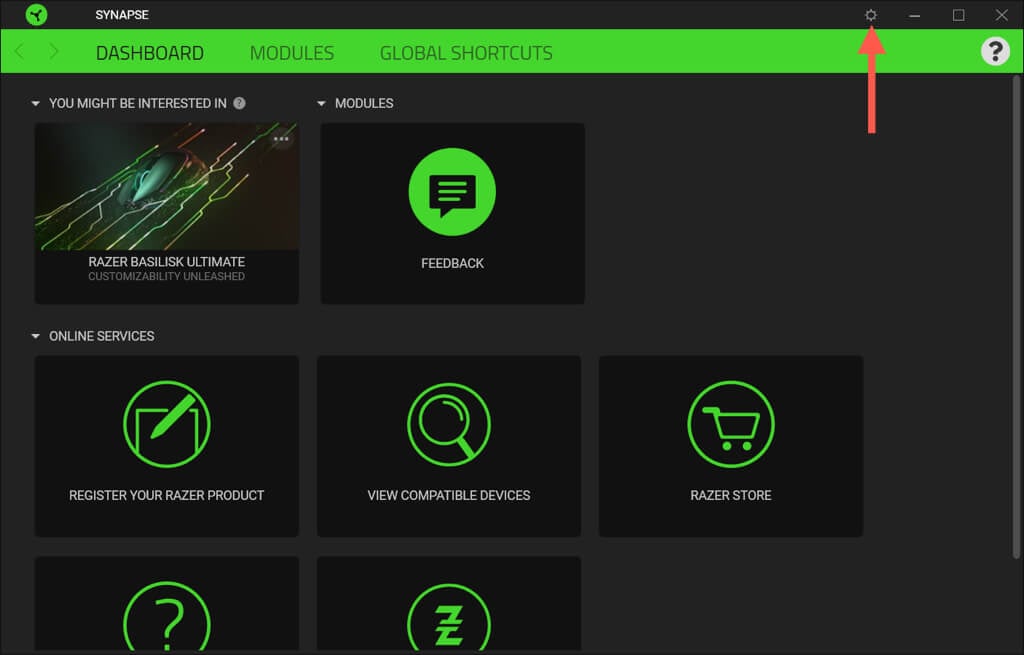Collapse the Modules section arrow

pos(321,103)
